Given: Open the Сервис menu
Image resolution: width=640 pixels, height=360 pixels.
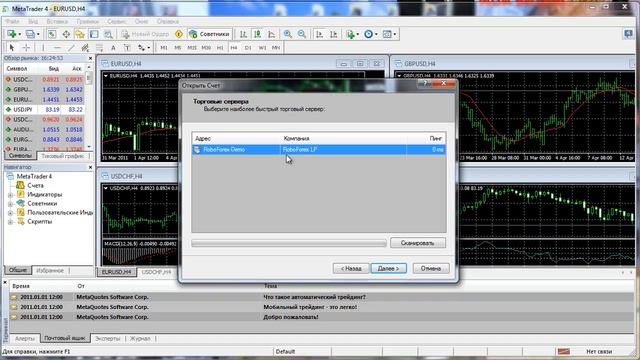Looking at the screenshot, I should coord(117,21).
